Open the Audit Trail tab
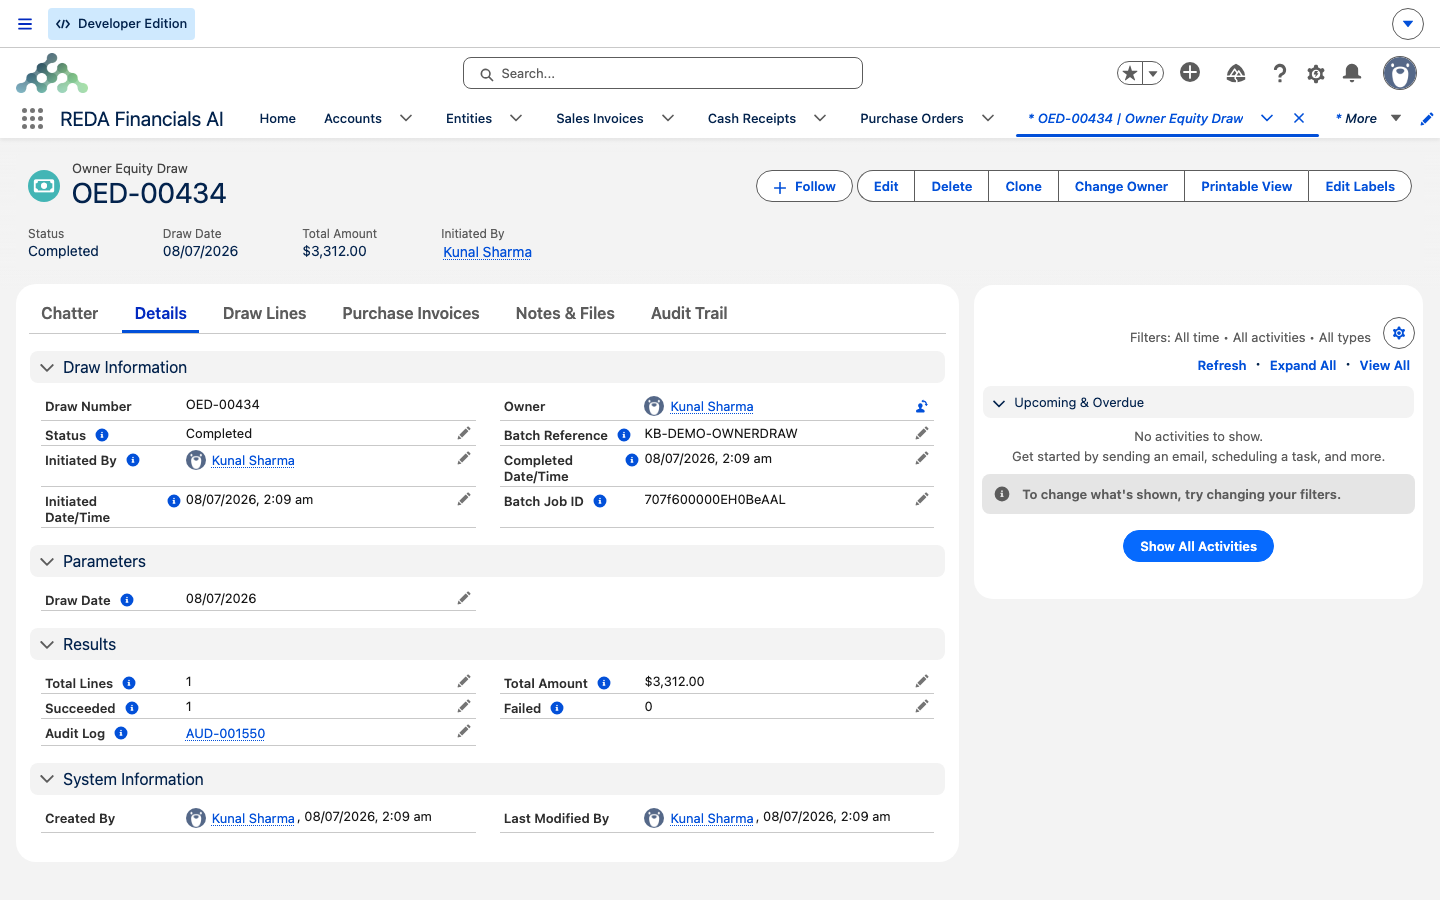The width and height of the screenshot is (1440, 900). pyautogui.click(x=689, y=313)
